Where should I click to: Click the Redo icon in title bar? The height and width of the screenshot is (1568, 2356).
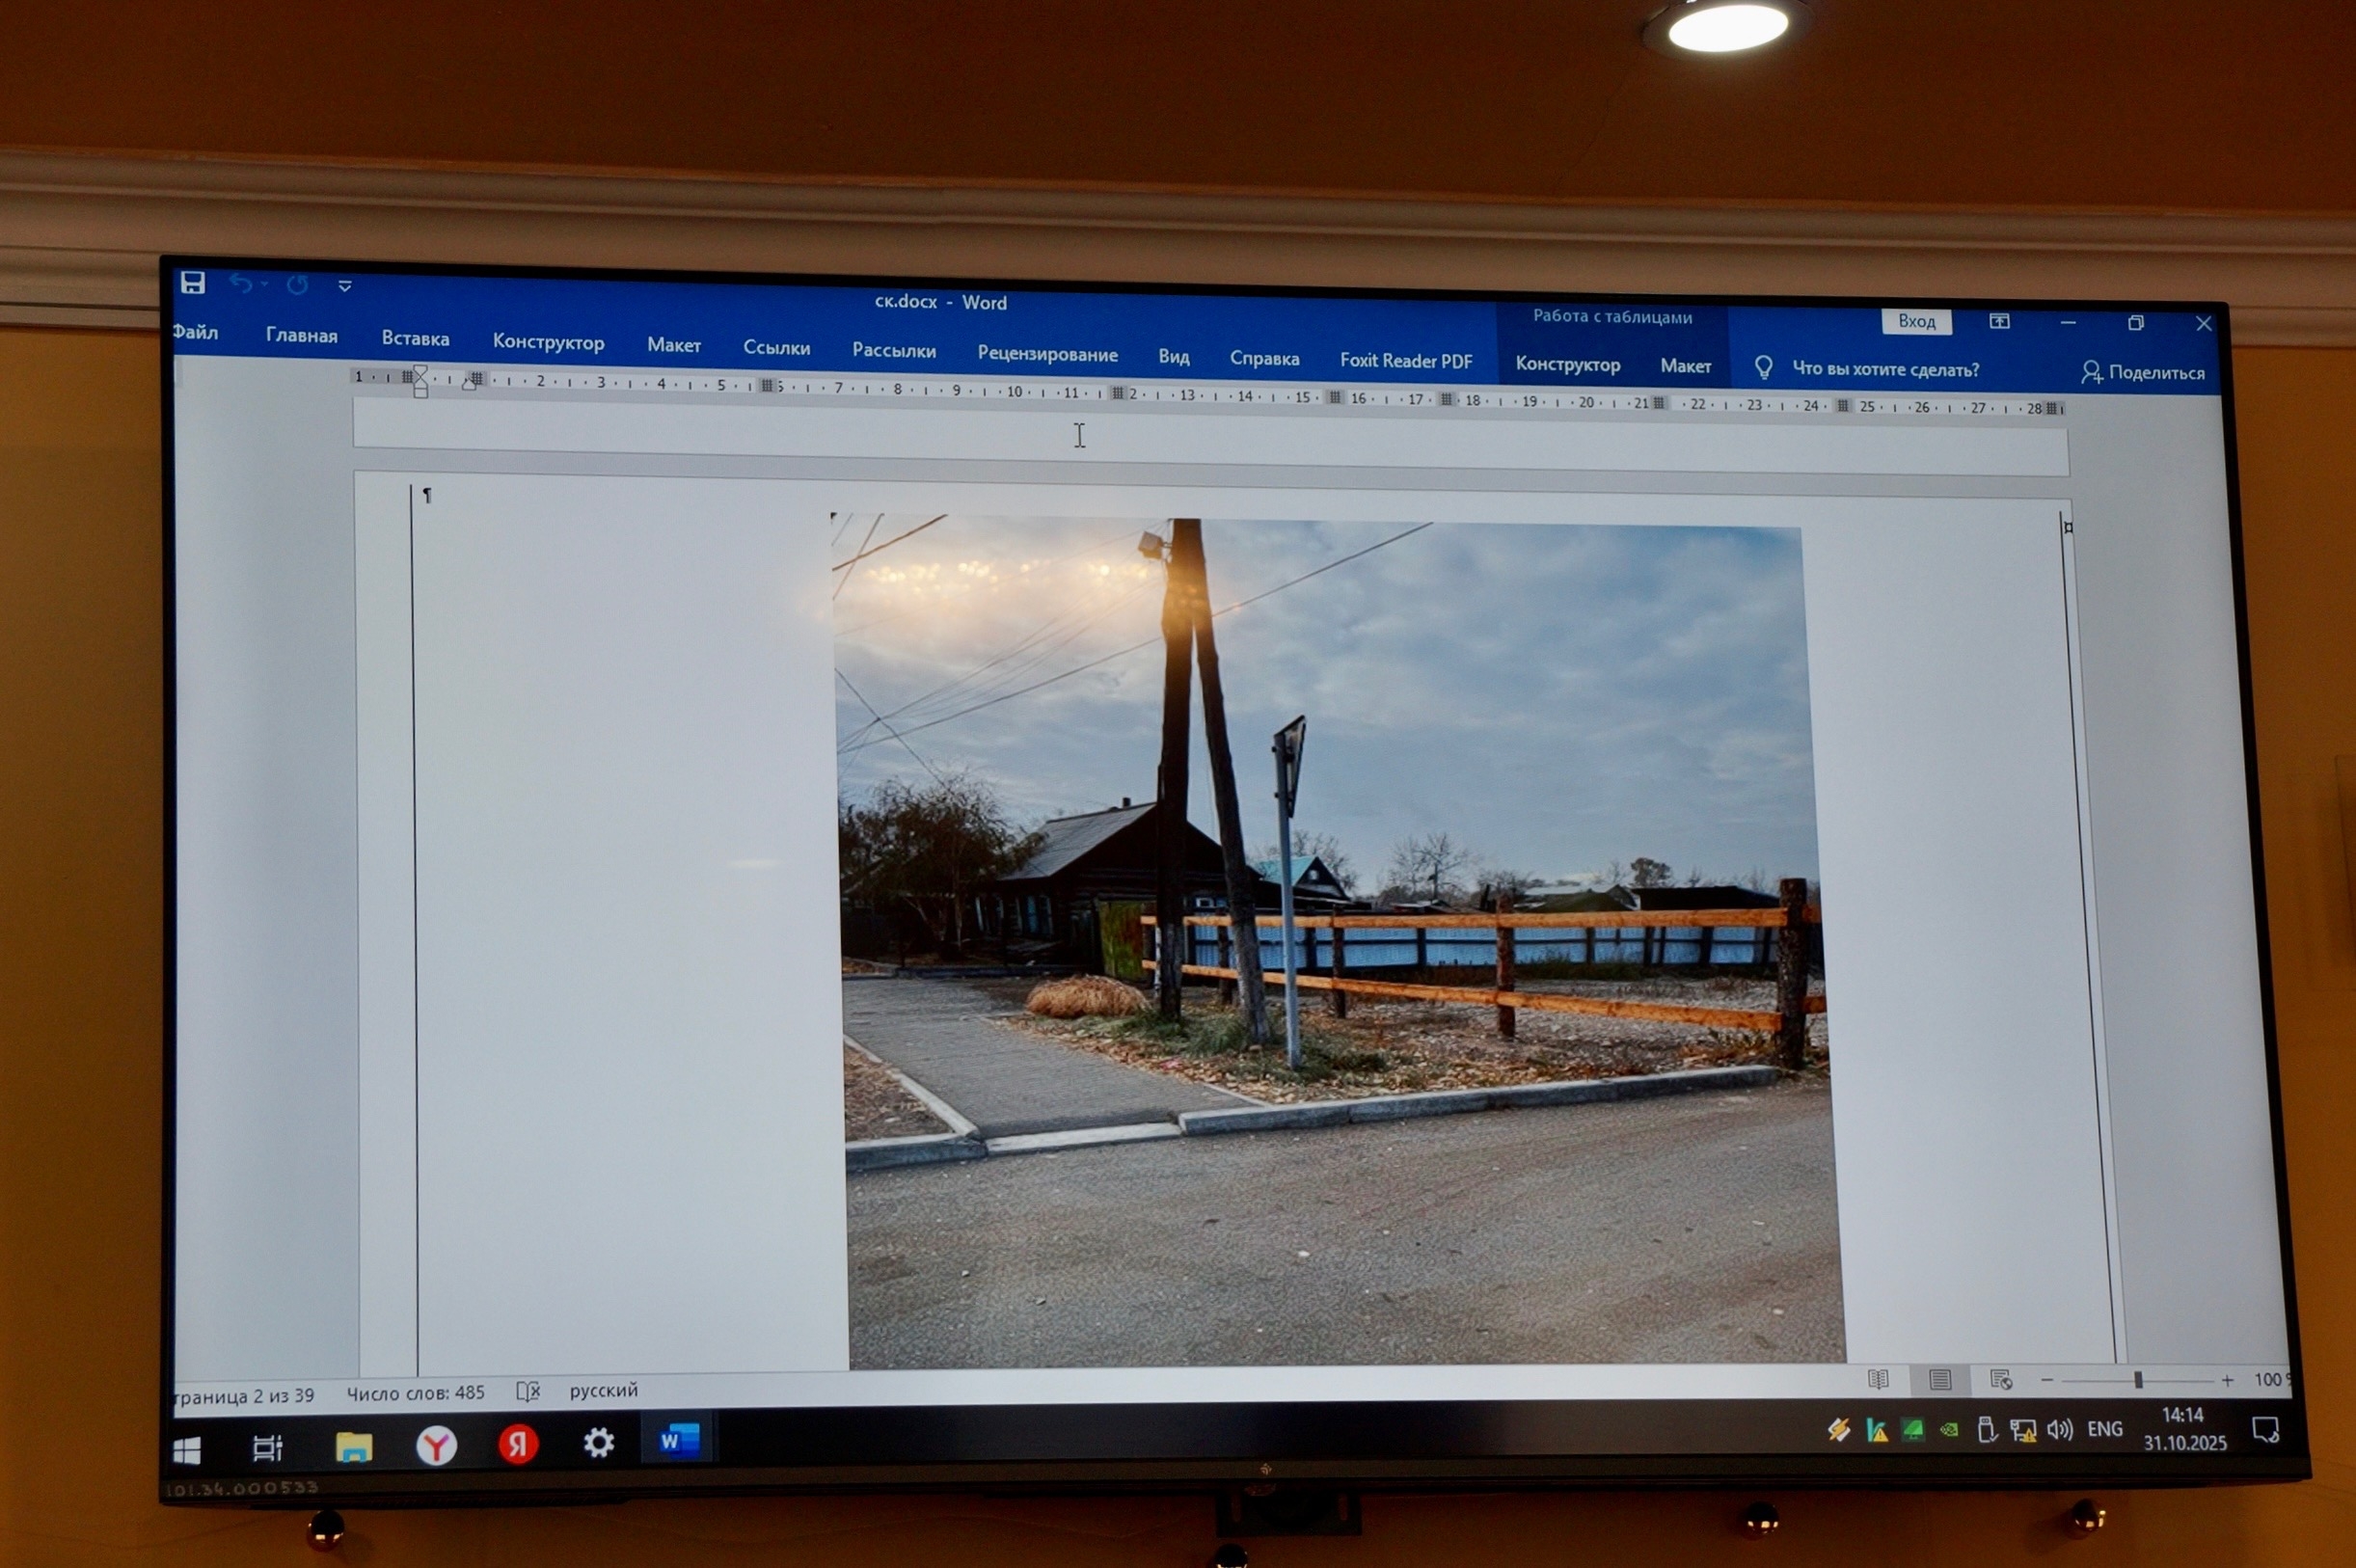click(297, 285)
